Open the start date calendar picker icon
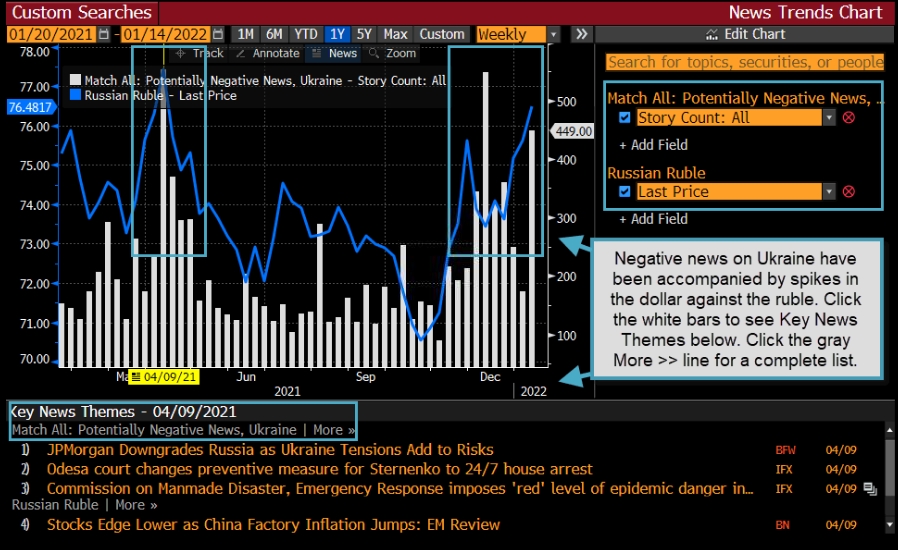This screenshot has width=898, height=550. tap(103, 34)
